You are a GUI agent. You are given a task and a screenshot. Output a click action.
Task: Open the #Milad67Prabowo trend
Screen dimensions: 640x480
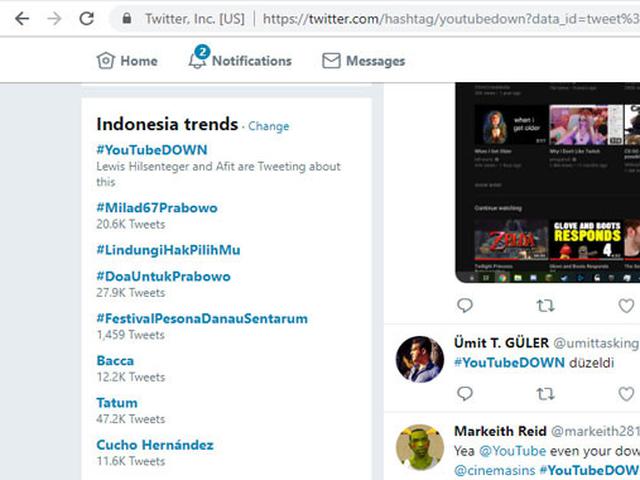click(x=157, y=208)
